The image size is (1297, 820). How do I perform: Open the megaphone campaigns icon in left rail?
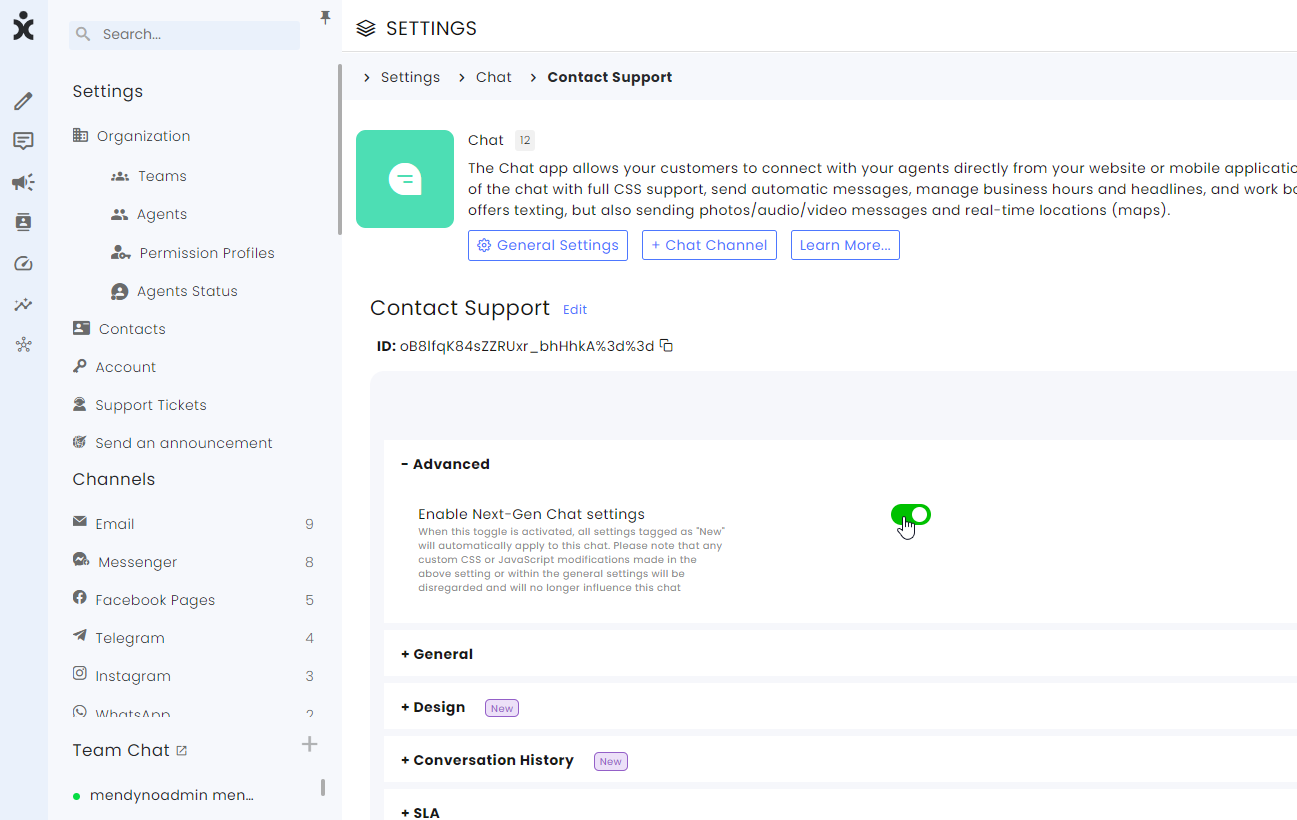click(23, 182)
